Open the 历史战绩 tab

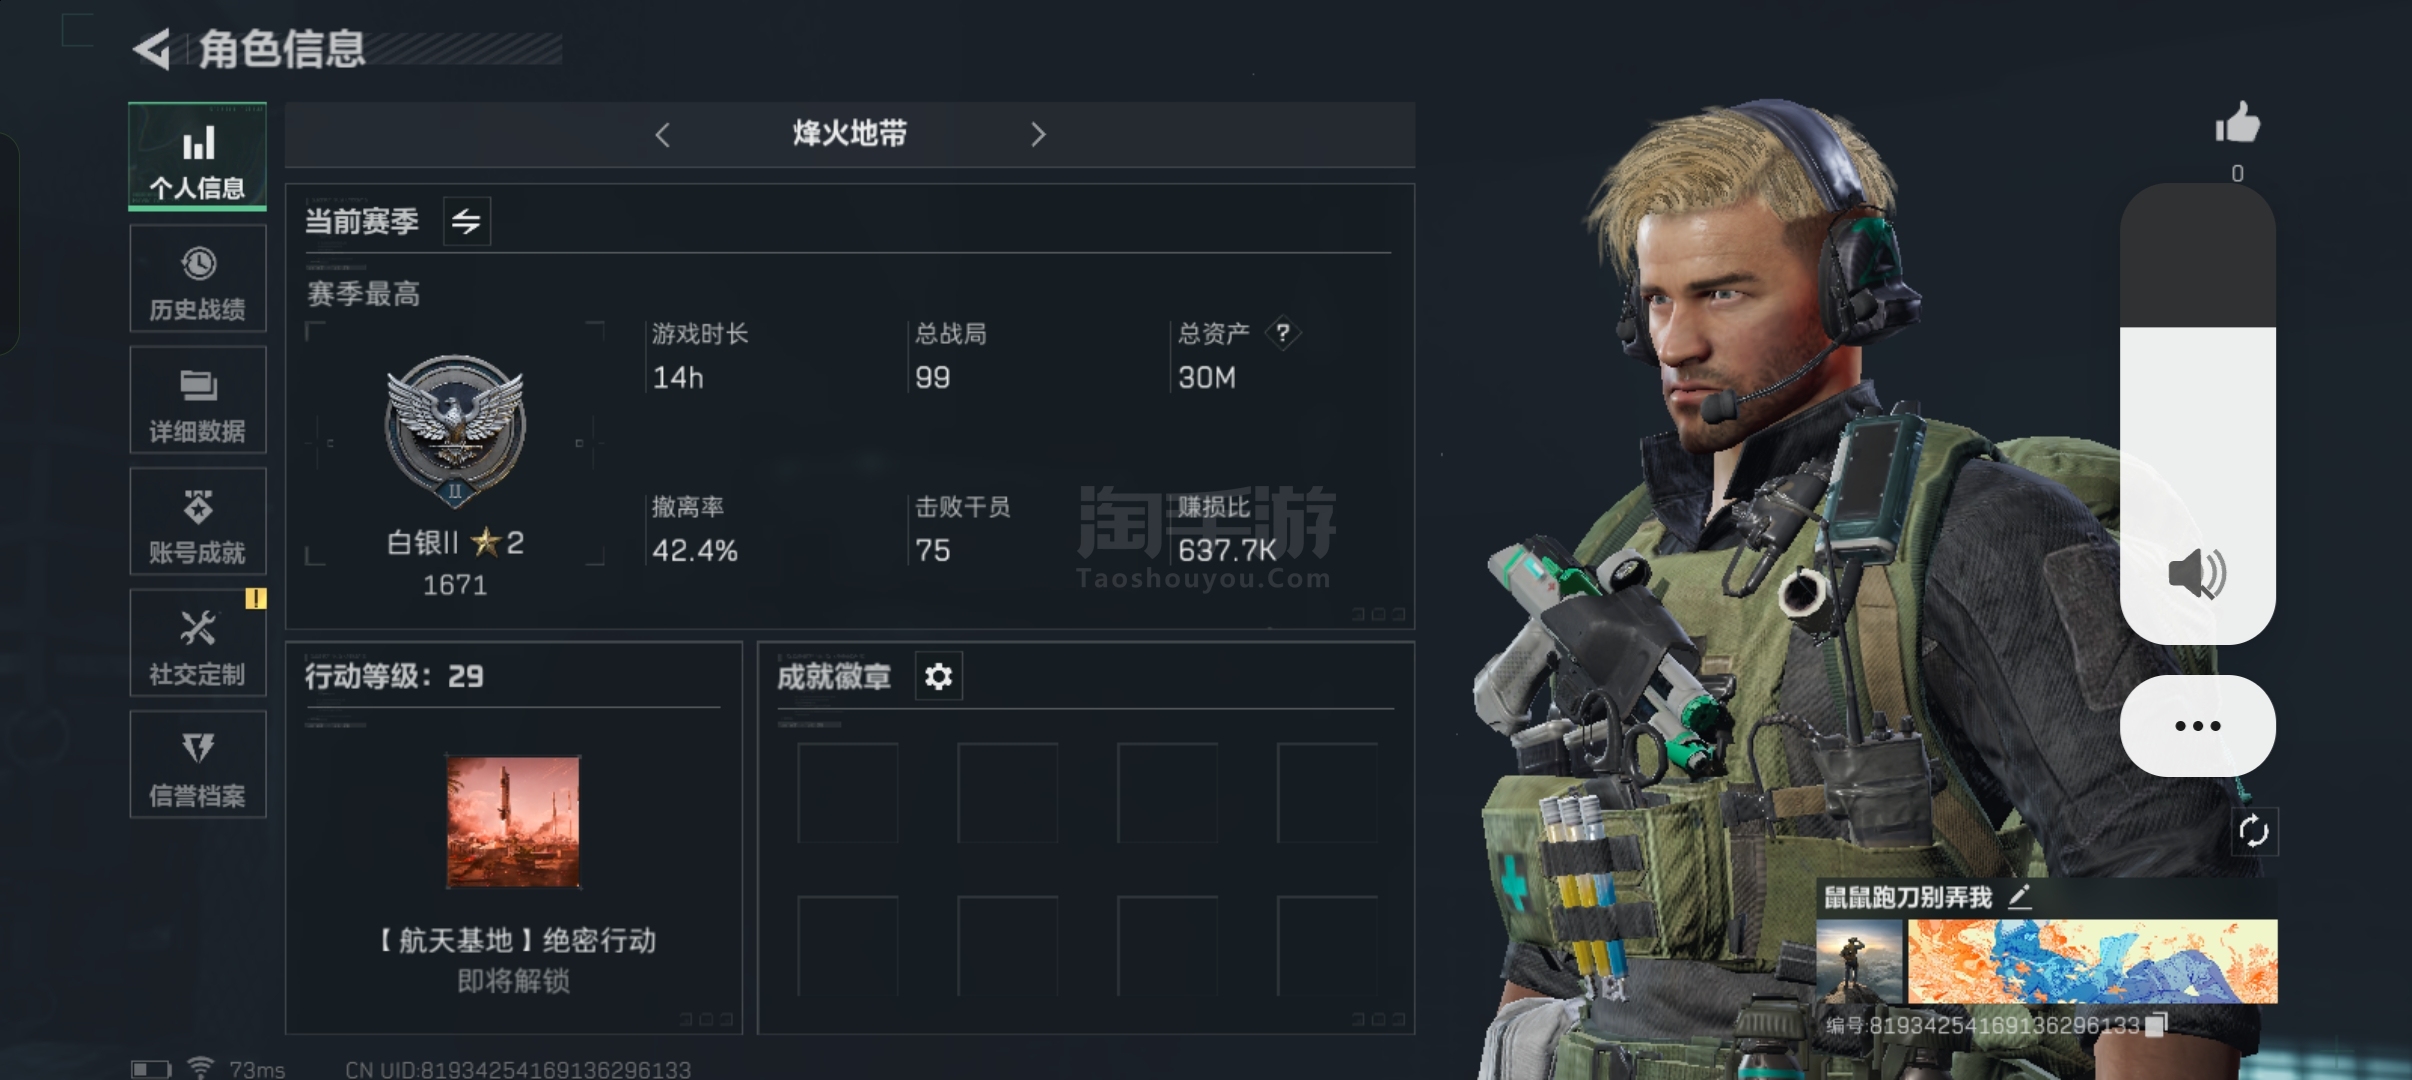click(198, 278)
